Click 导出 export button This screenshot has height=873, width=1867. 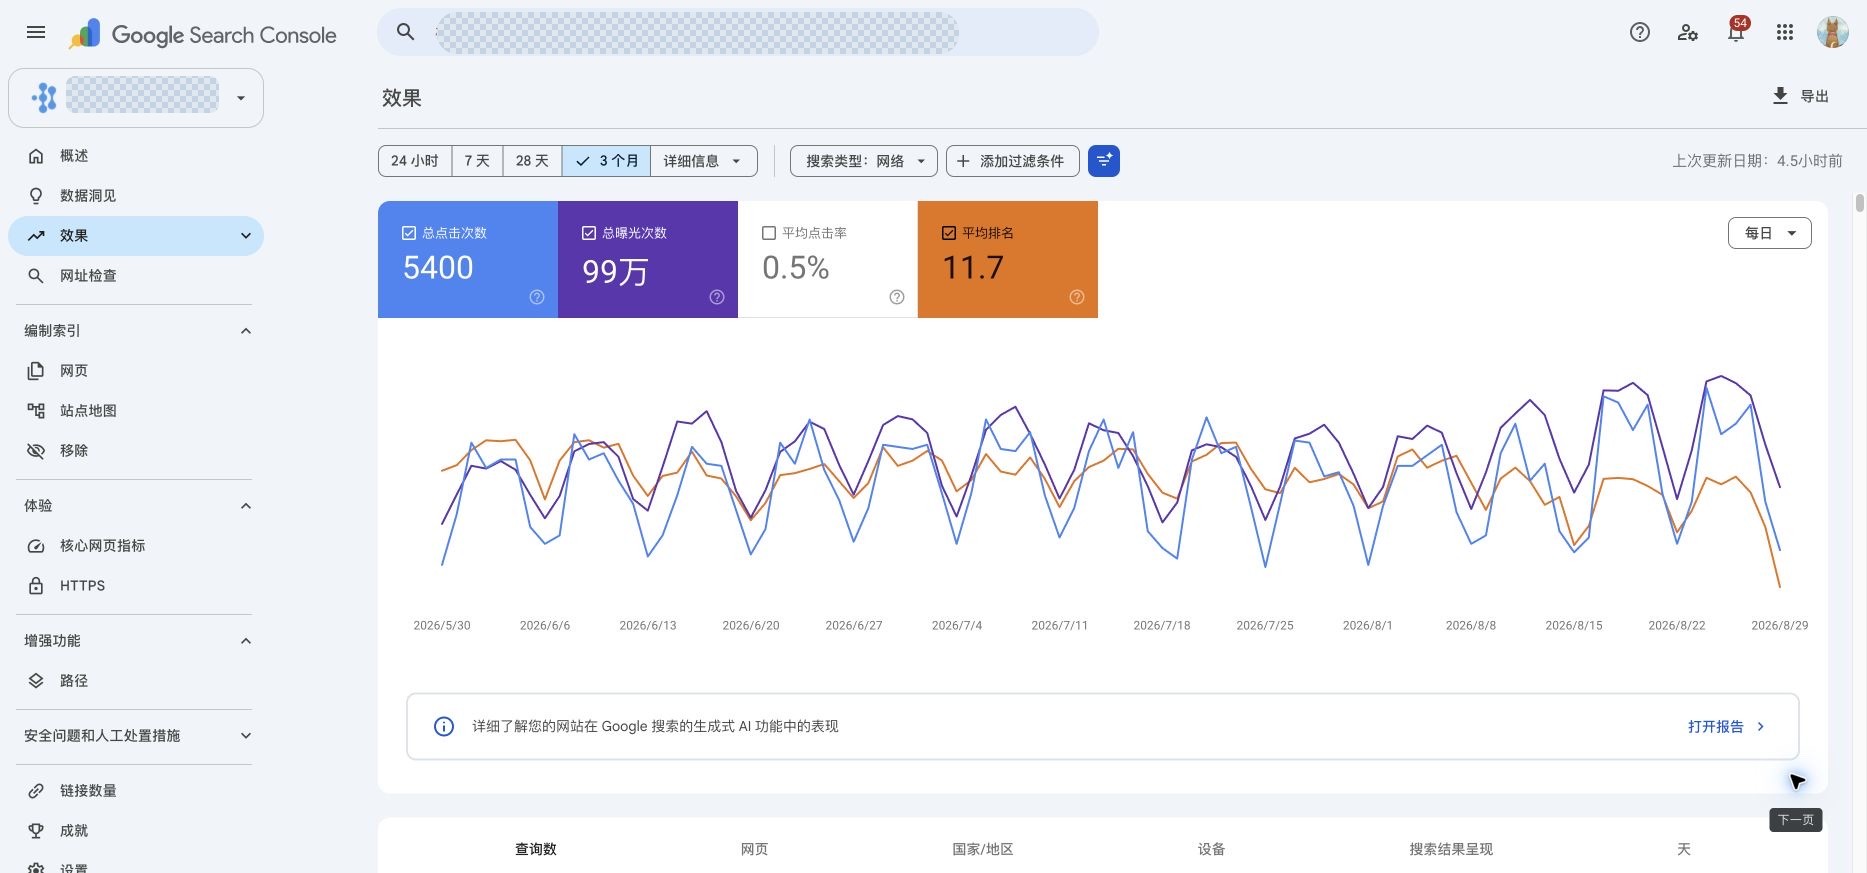tap(1800, 96)
